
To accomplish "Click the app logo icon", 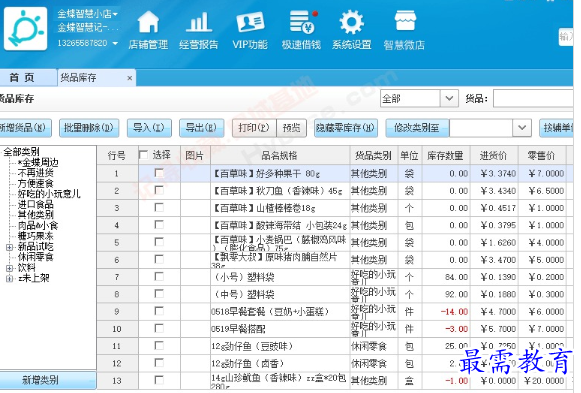I will click(26, 29).
